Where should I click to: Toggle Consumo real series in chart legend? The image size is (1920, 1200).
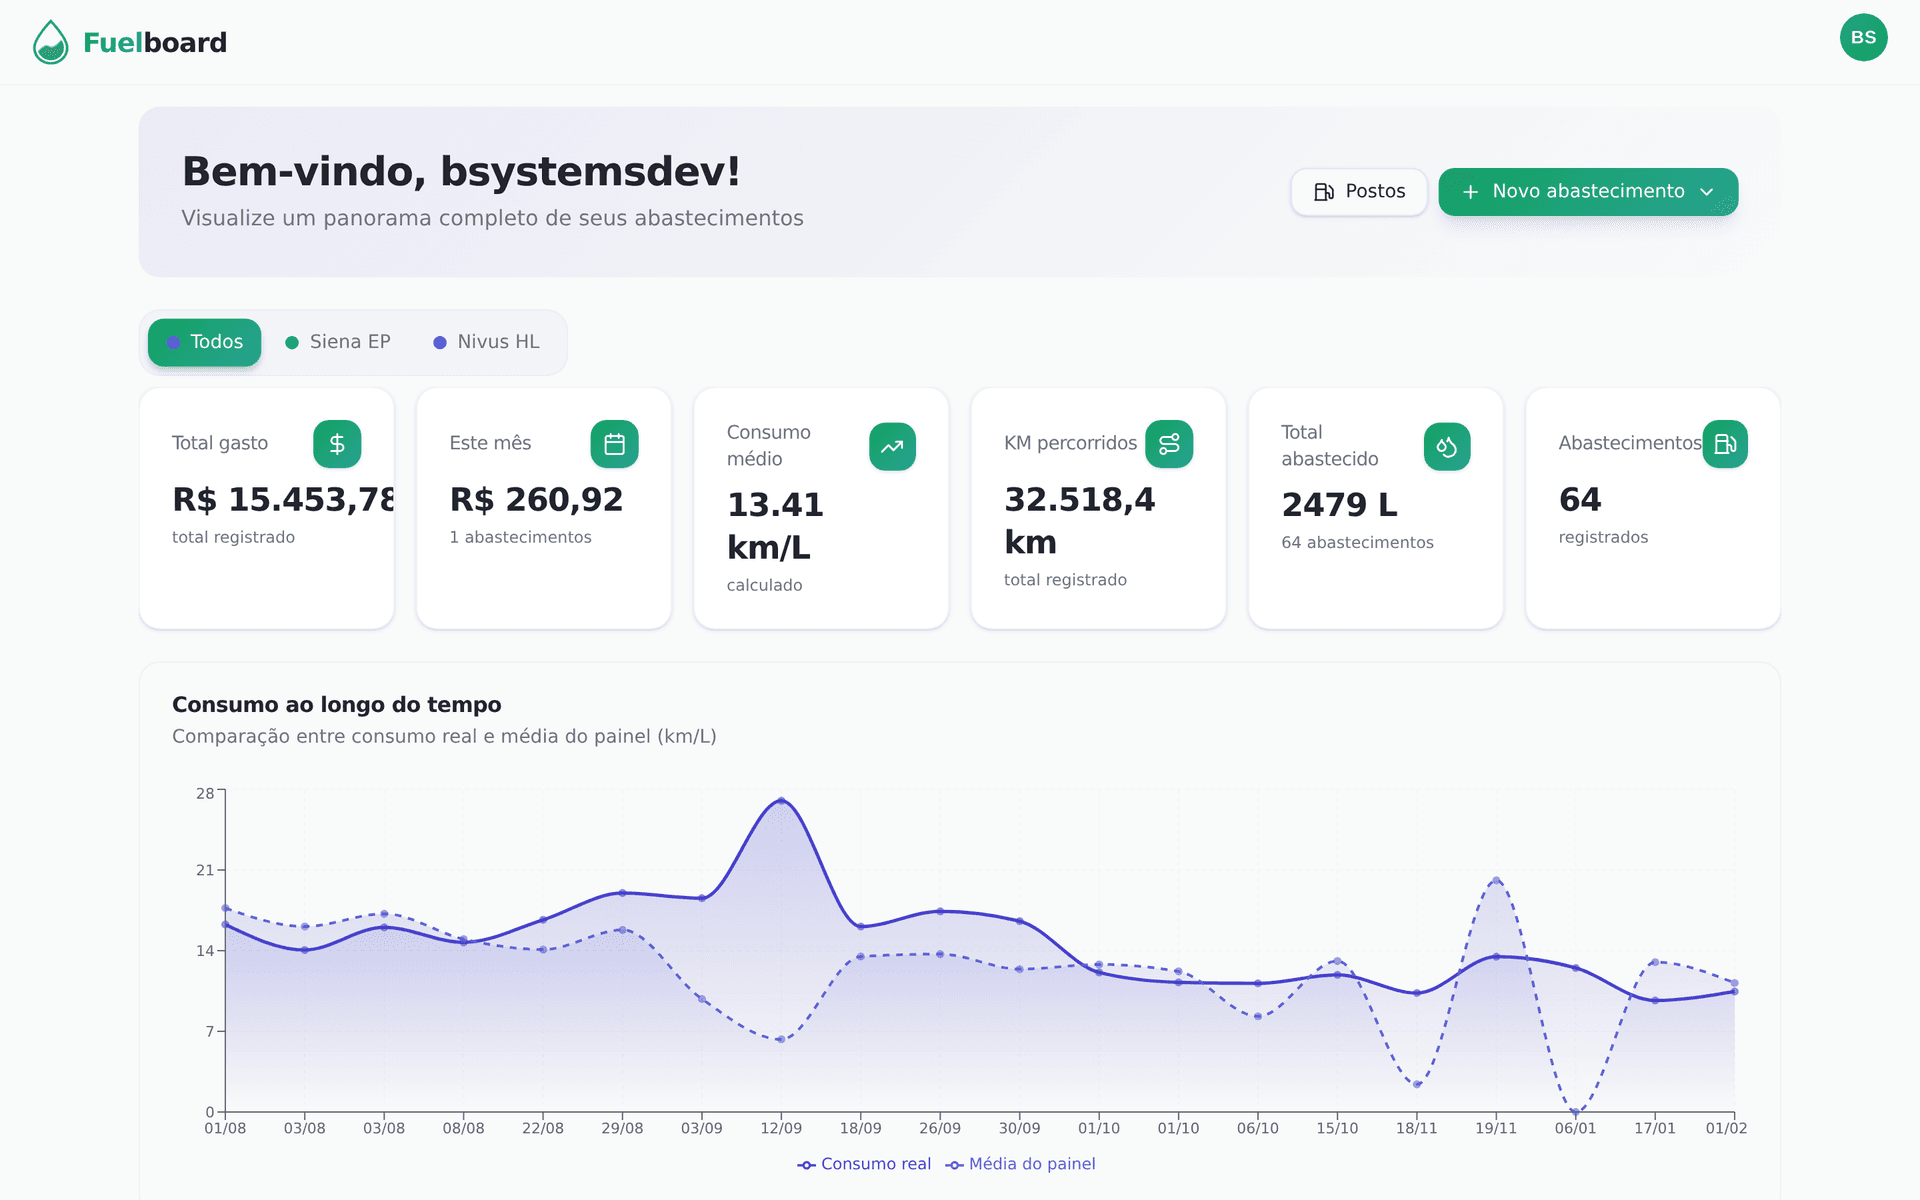(x=864, y=1164)
